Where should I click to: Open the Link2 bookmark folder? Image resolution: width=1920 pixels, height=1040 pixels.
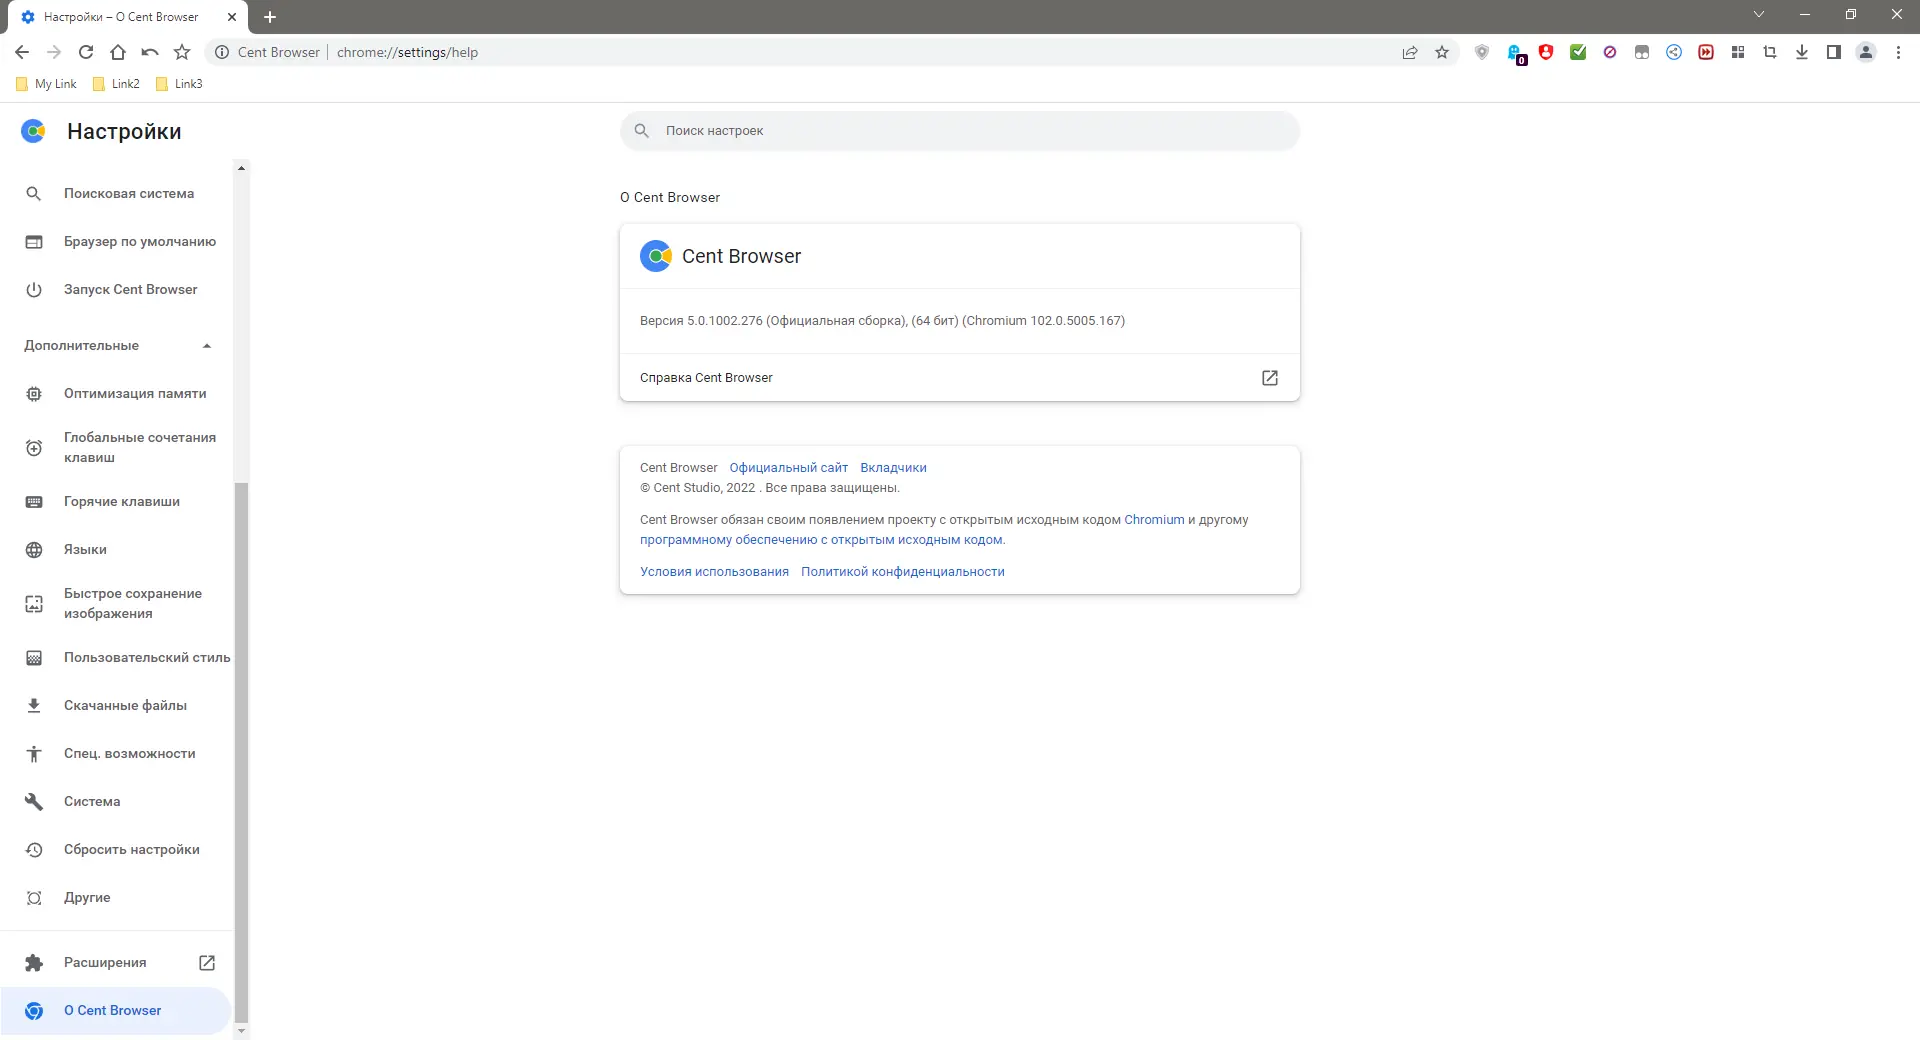pyautogui.click(x=116, y=84)
